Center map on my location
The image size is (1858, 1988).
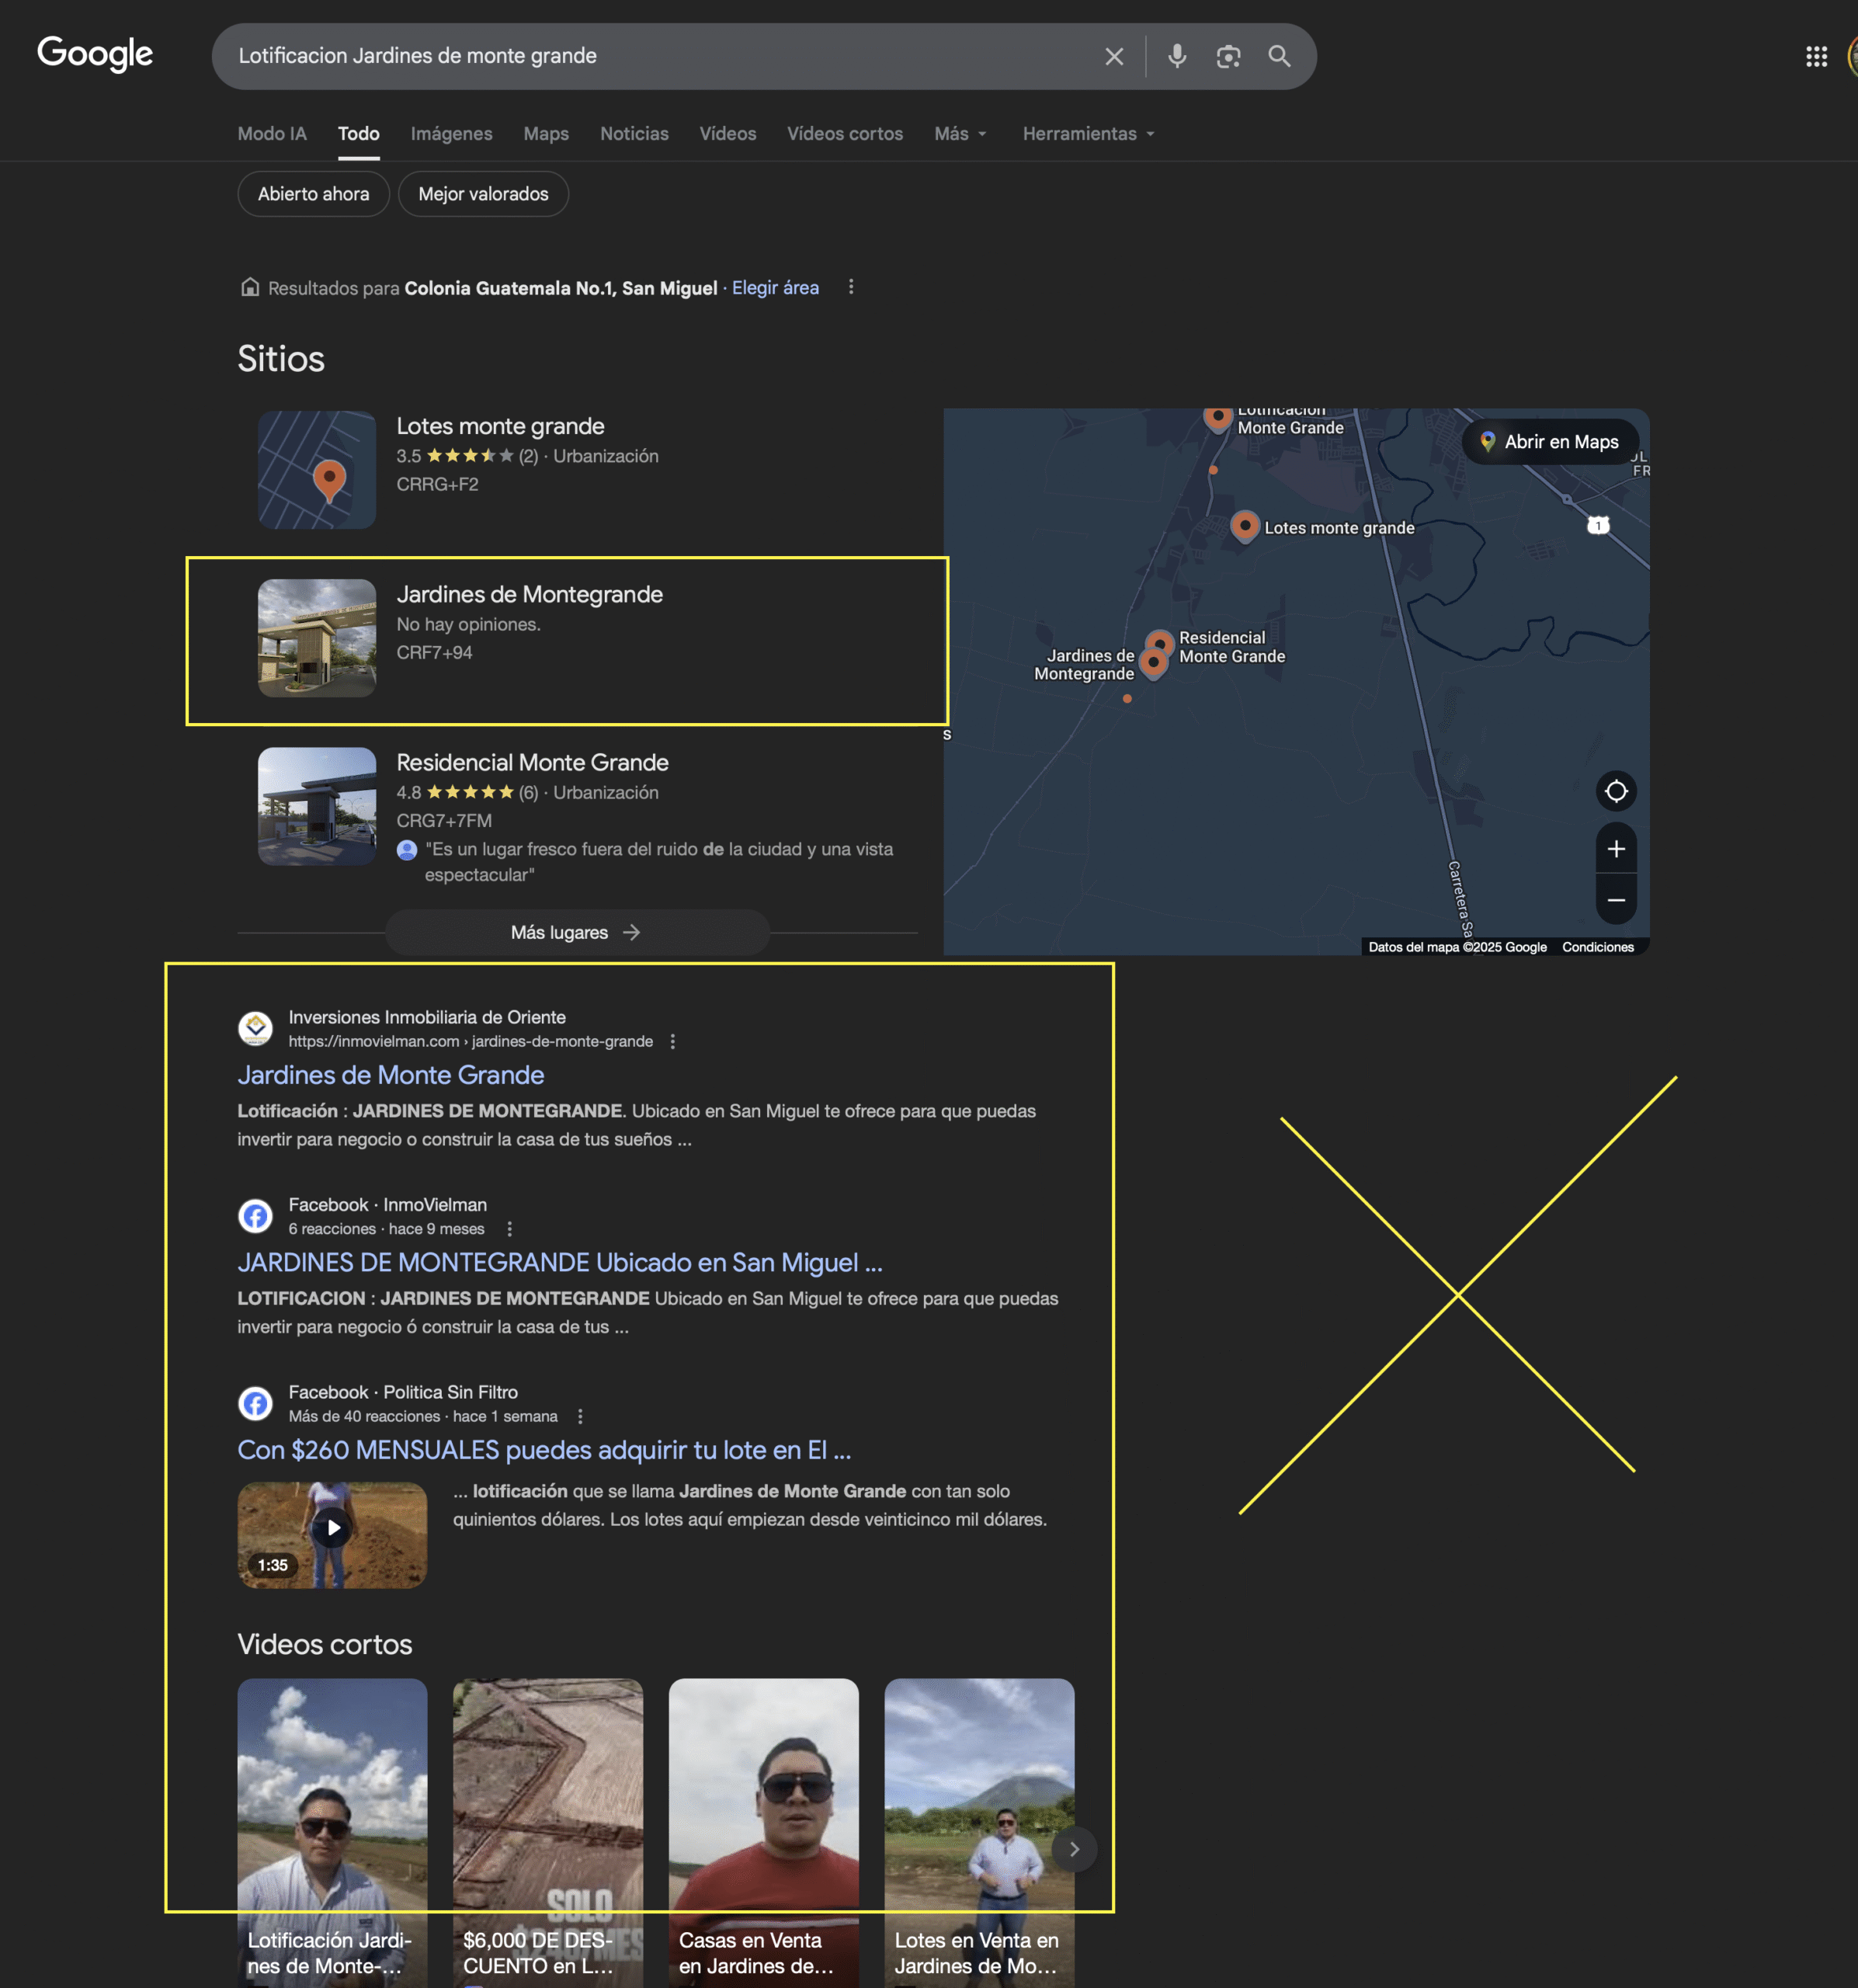[1616, 792]
